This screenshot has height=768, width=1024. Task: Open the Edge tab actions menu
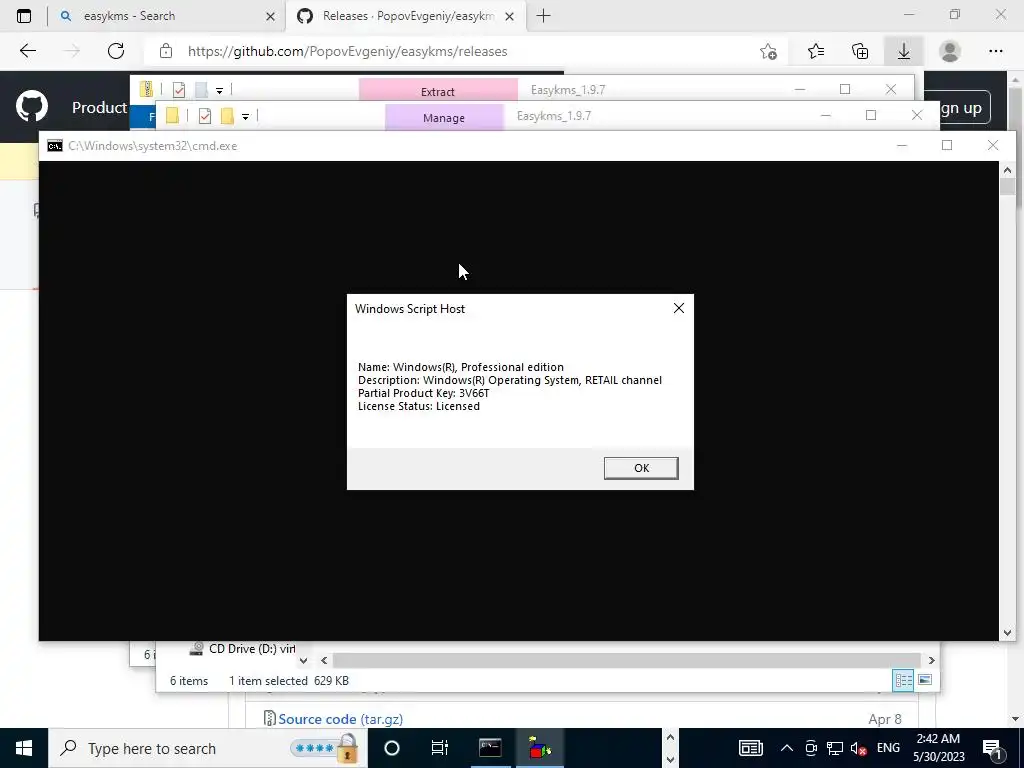[24, 16]
